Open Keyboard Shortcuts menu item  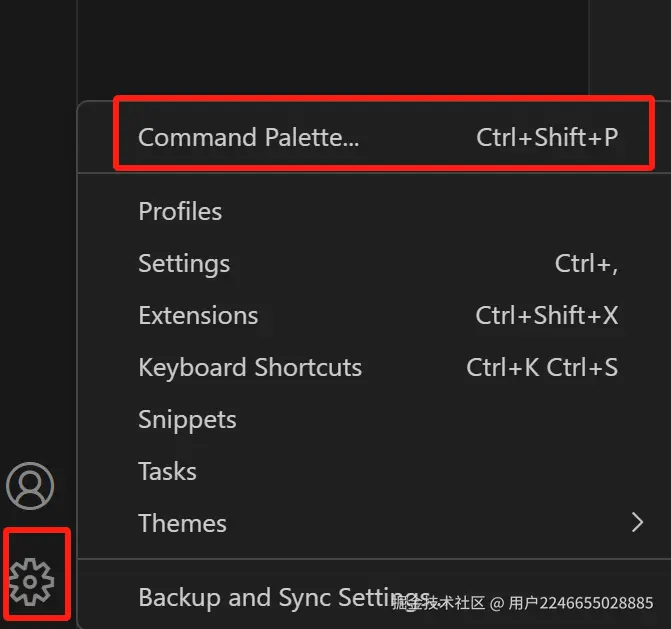pyautogui.click(x=250, y=368)
